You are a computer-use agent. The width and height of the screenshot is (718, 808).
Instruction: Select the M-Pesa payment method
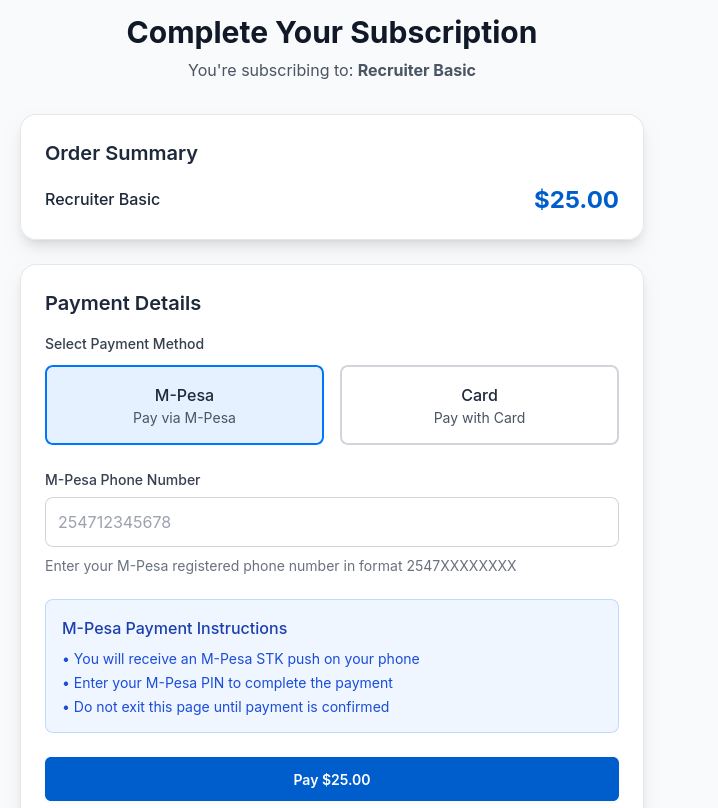click(184, 405)
